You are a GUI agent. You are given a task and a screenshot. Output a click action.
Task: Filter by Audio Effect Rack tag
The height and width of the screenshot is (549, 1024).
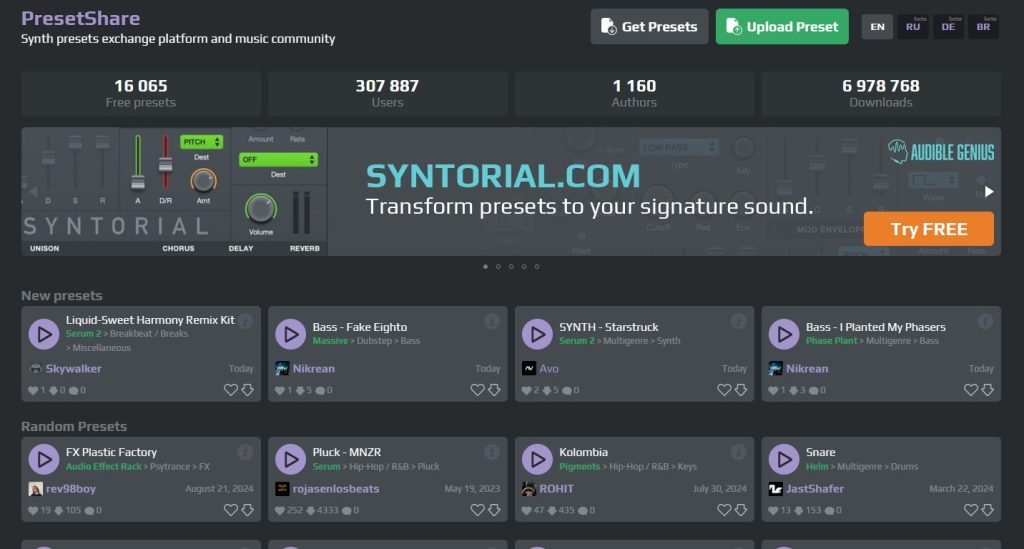(104, 466)
